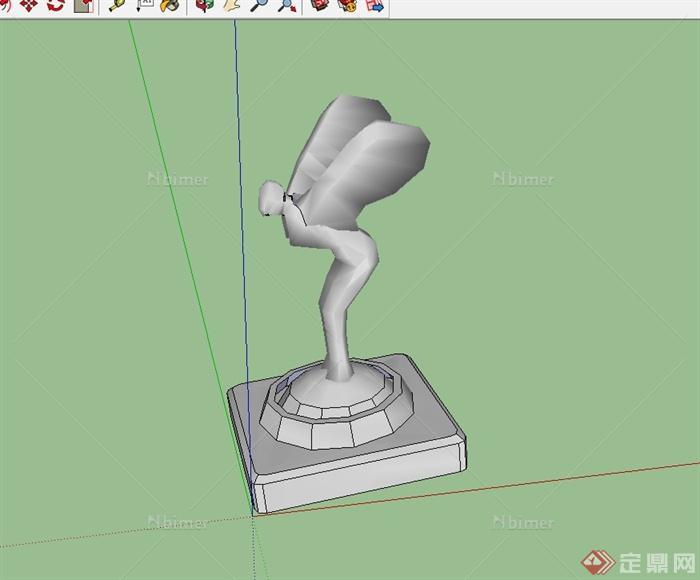Select the Orbit tool

point(204,5)
